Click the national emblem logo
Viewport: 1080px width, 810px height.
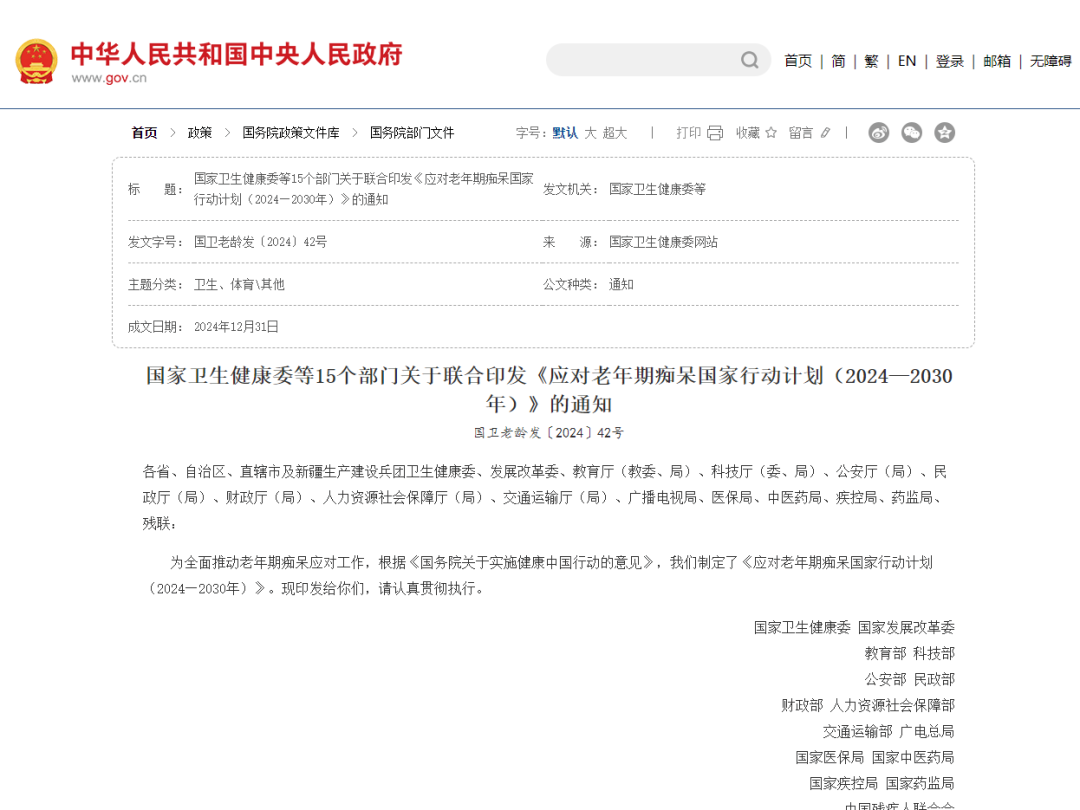pos(36,61)
